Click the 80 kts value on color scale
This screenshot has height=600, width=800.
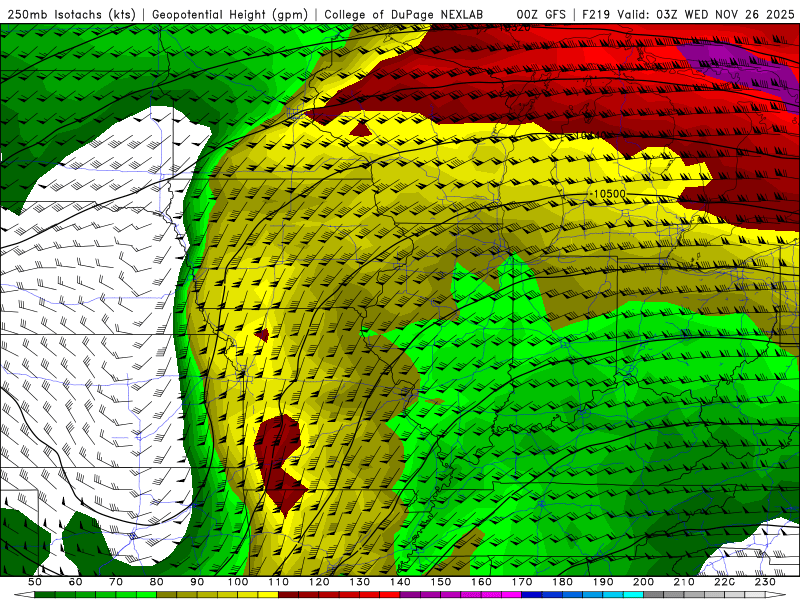click(x=156, y=582)
